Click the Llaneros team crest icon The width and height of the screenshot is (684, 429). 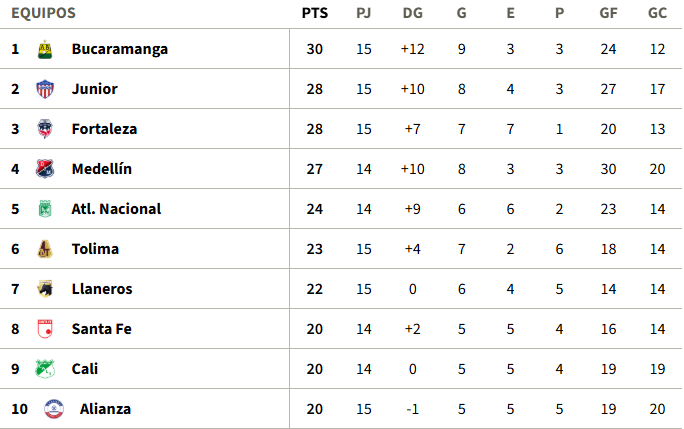click(x=44, y=289)
